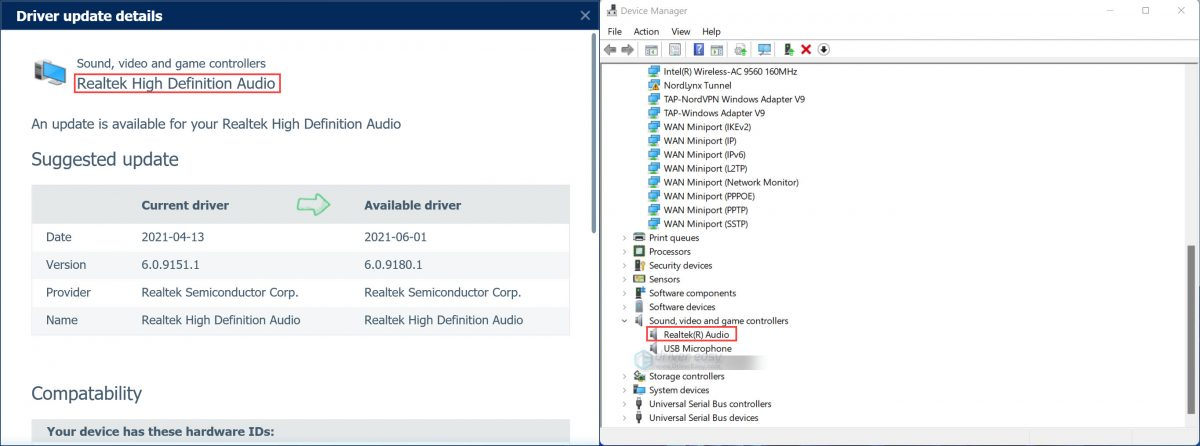The image size is (1200, 446).
Task: Expand the Storage controllers node
Action: (x=625, y=376)
